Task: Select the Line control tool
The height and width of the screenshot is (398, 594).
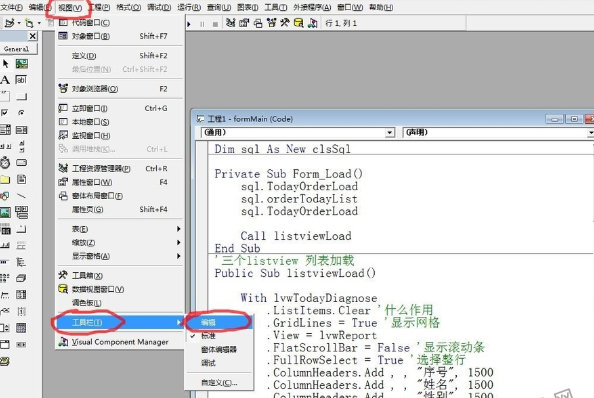Action: coord(21,196)
